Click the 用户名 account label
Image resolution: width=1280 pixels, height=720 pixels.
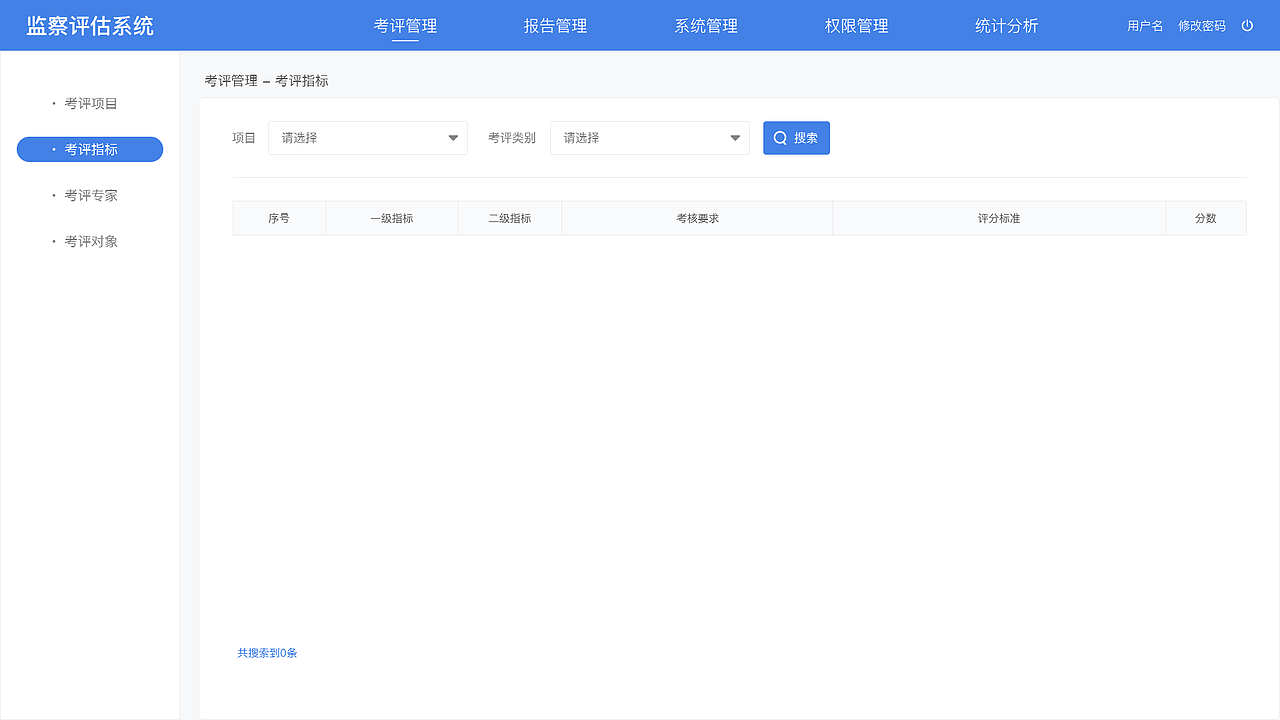(1144, 25)
